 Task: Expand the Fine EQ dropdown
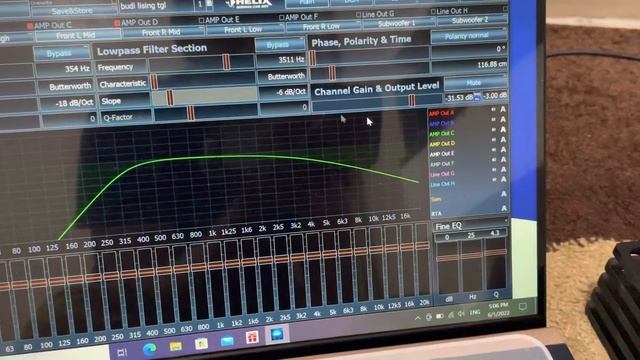point(471,225)
